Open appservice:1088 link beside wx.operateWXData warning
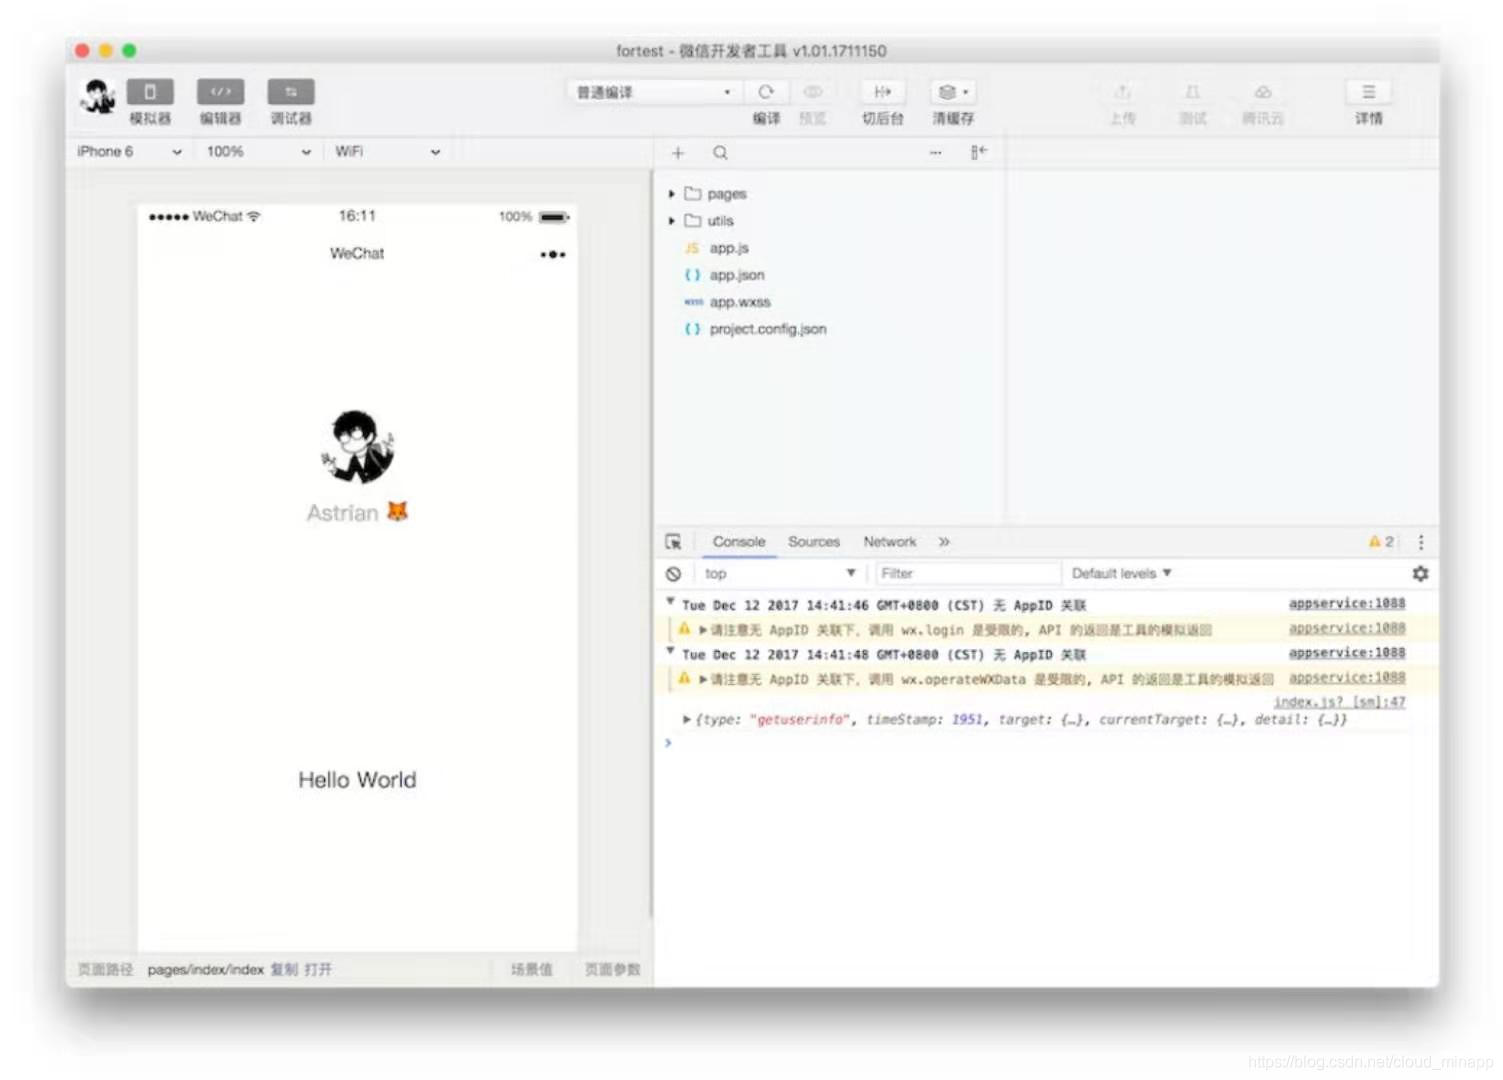Image resolution: width=1503 pixels, height=1080 pixels. (x=1347, y=678)
